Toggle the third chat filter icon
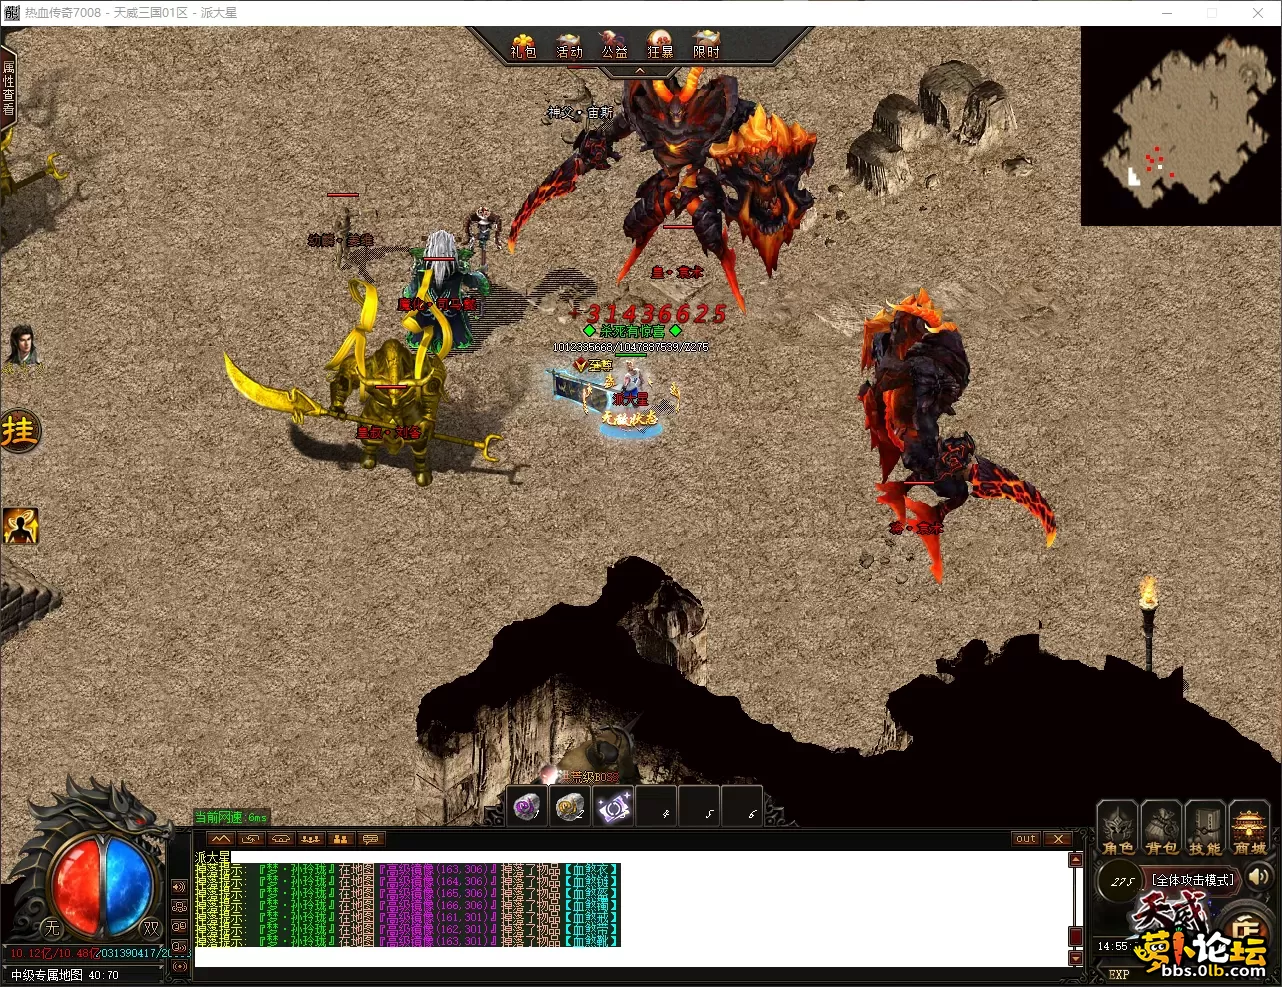Screen dimensions: 1282x987 pyautogui.click(x=180, y=926)
